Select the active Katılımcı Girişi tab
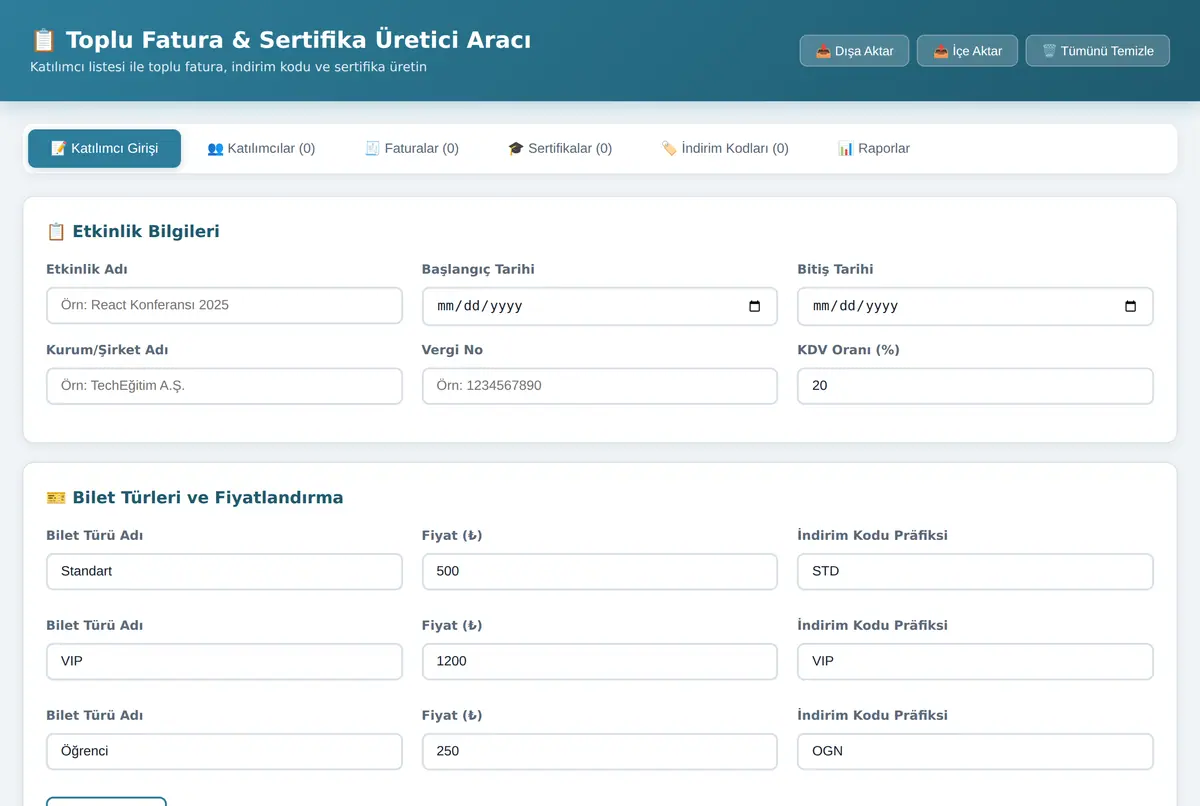 pyautogui.click(x=105, y=148)
